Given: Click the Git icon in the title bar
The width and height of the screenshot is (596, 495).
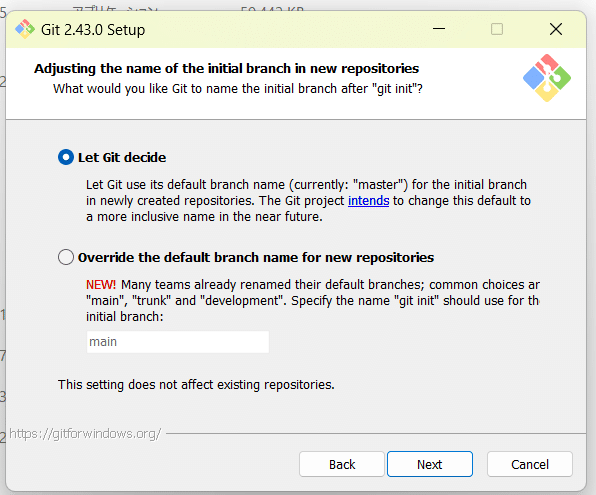Looking at the screenshot, I should pyautogui.click(x=25, y=29).
